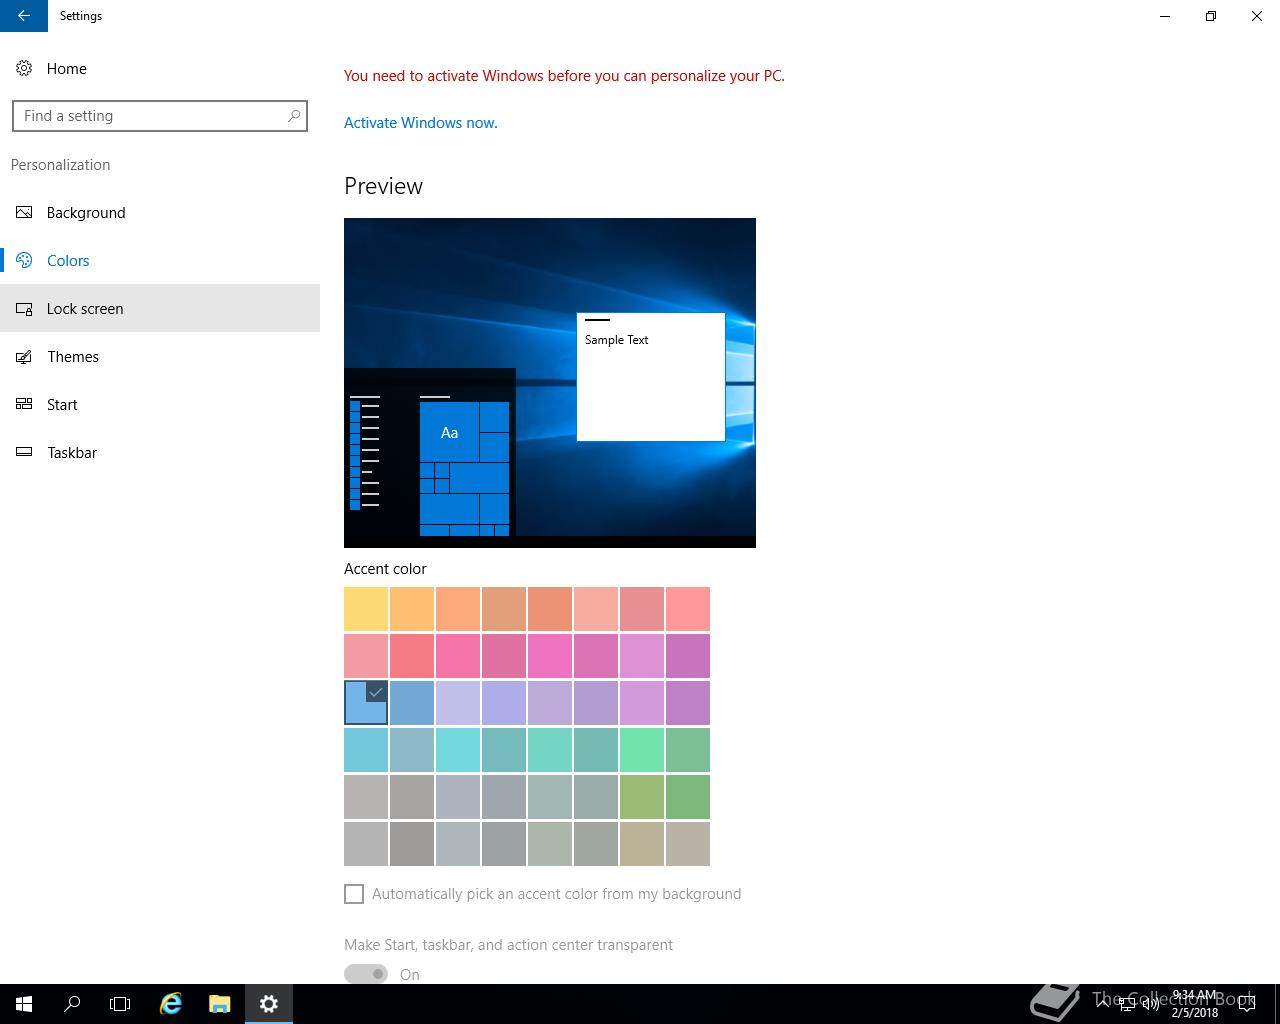The image size is (1280, 1024).
Task: Click Activate Windows now link
Action: [420, 123]
